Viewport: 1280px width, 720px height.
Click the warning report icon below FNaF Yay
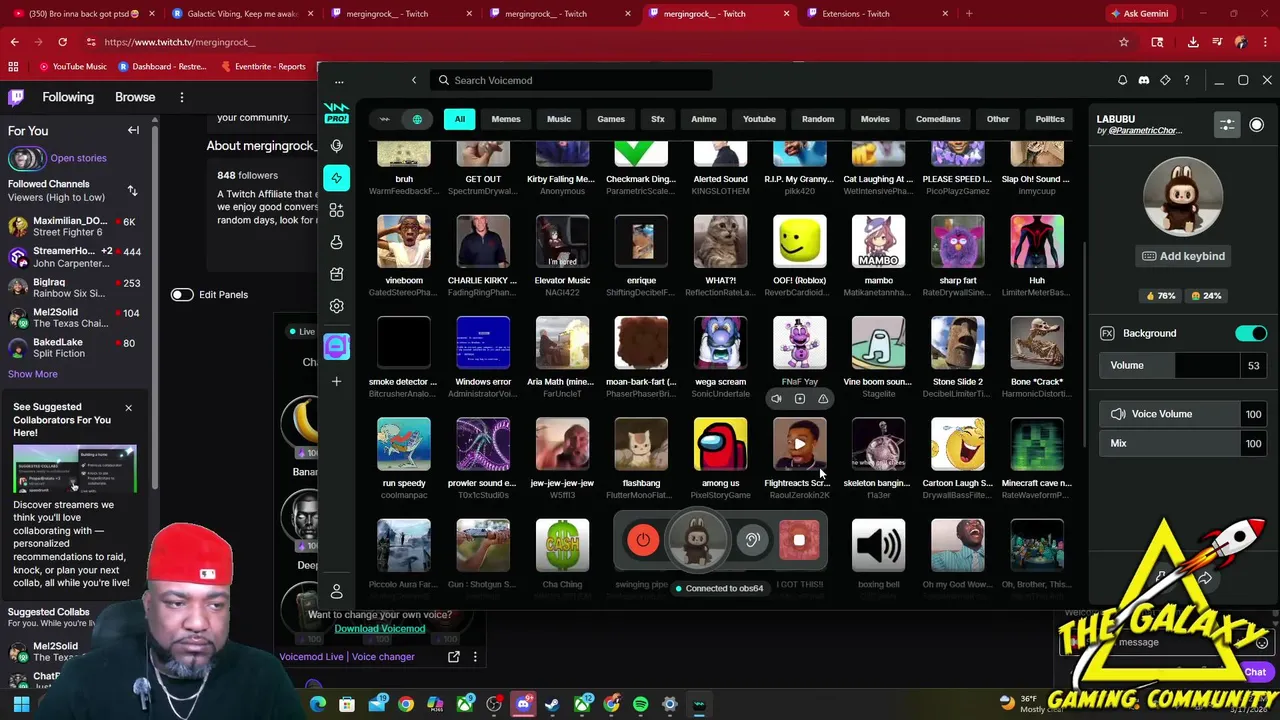[x=823, y=399]
